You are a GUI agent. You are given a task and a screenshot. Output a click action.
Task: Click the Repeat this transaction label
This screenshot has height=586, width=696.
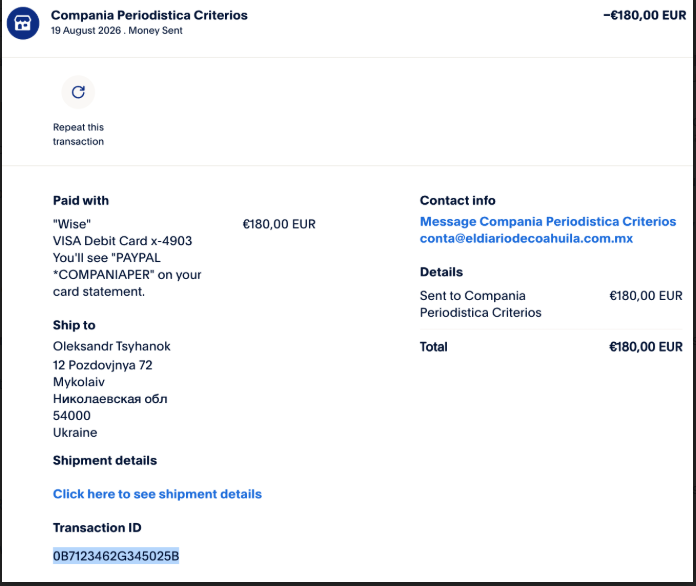78,134
